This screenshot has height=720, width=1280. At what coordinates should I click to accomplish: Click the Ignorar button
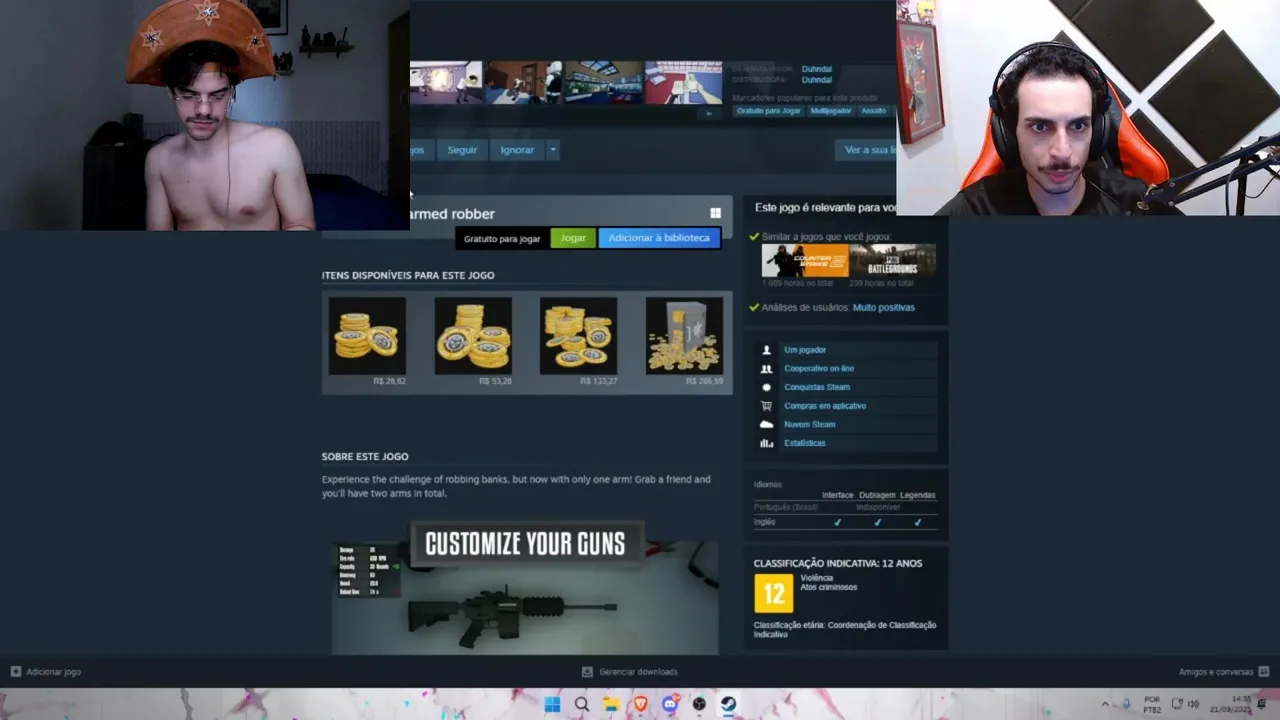pos(517,150)
